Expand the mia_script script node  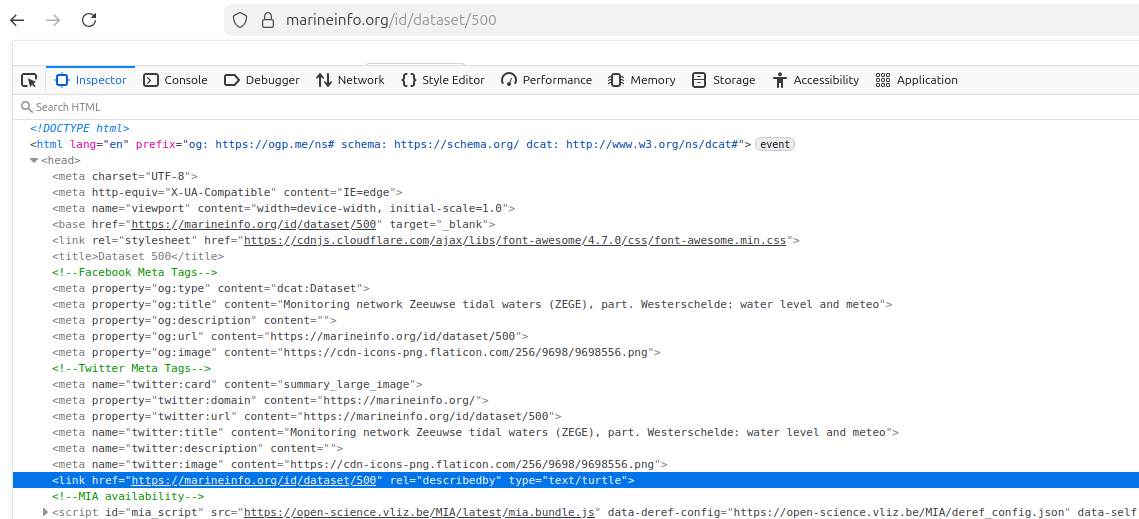[x=45, y=512]
